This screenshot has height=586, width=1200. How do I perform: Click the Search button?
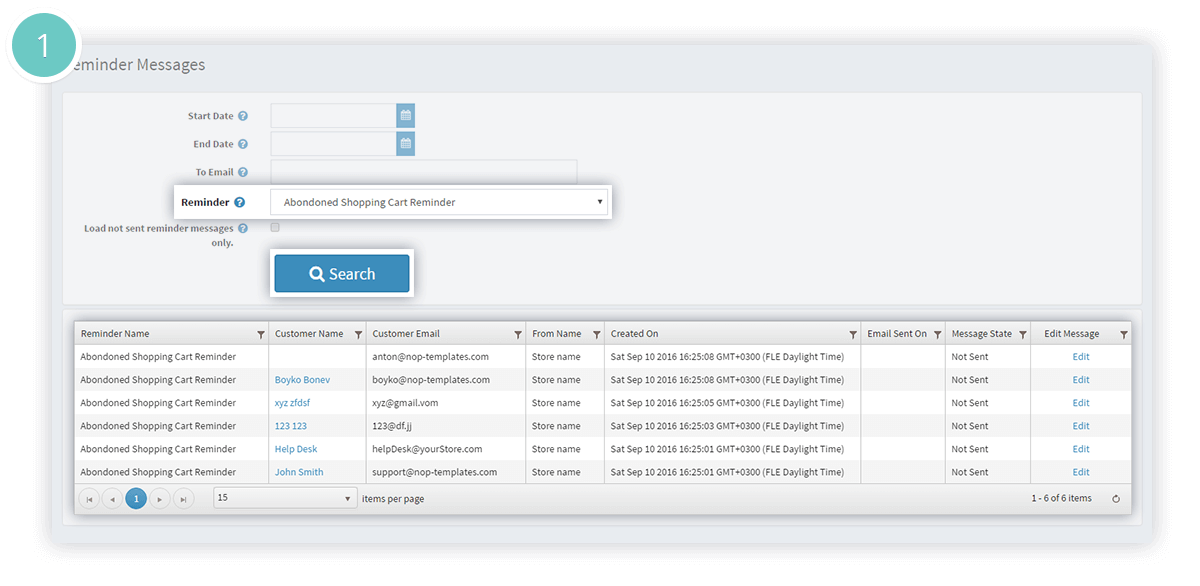click(x=342, y=274)
